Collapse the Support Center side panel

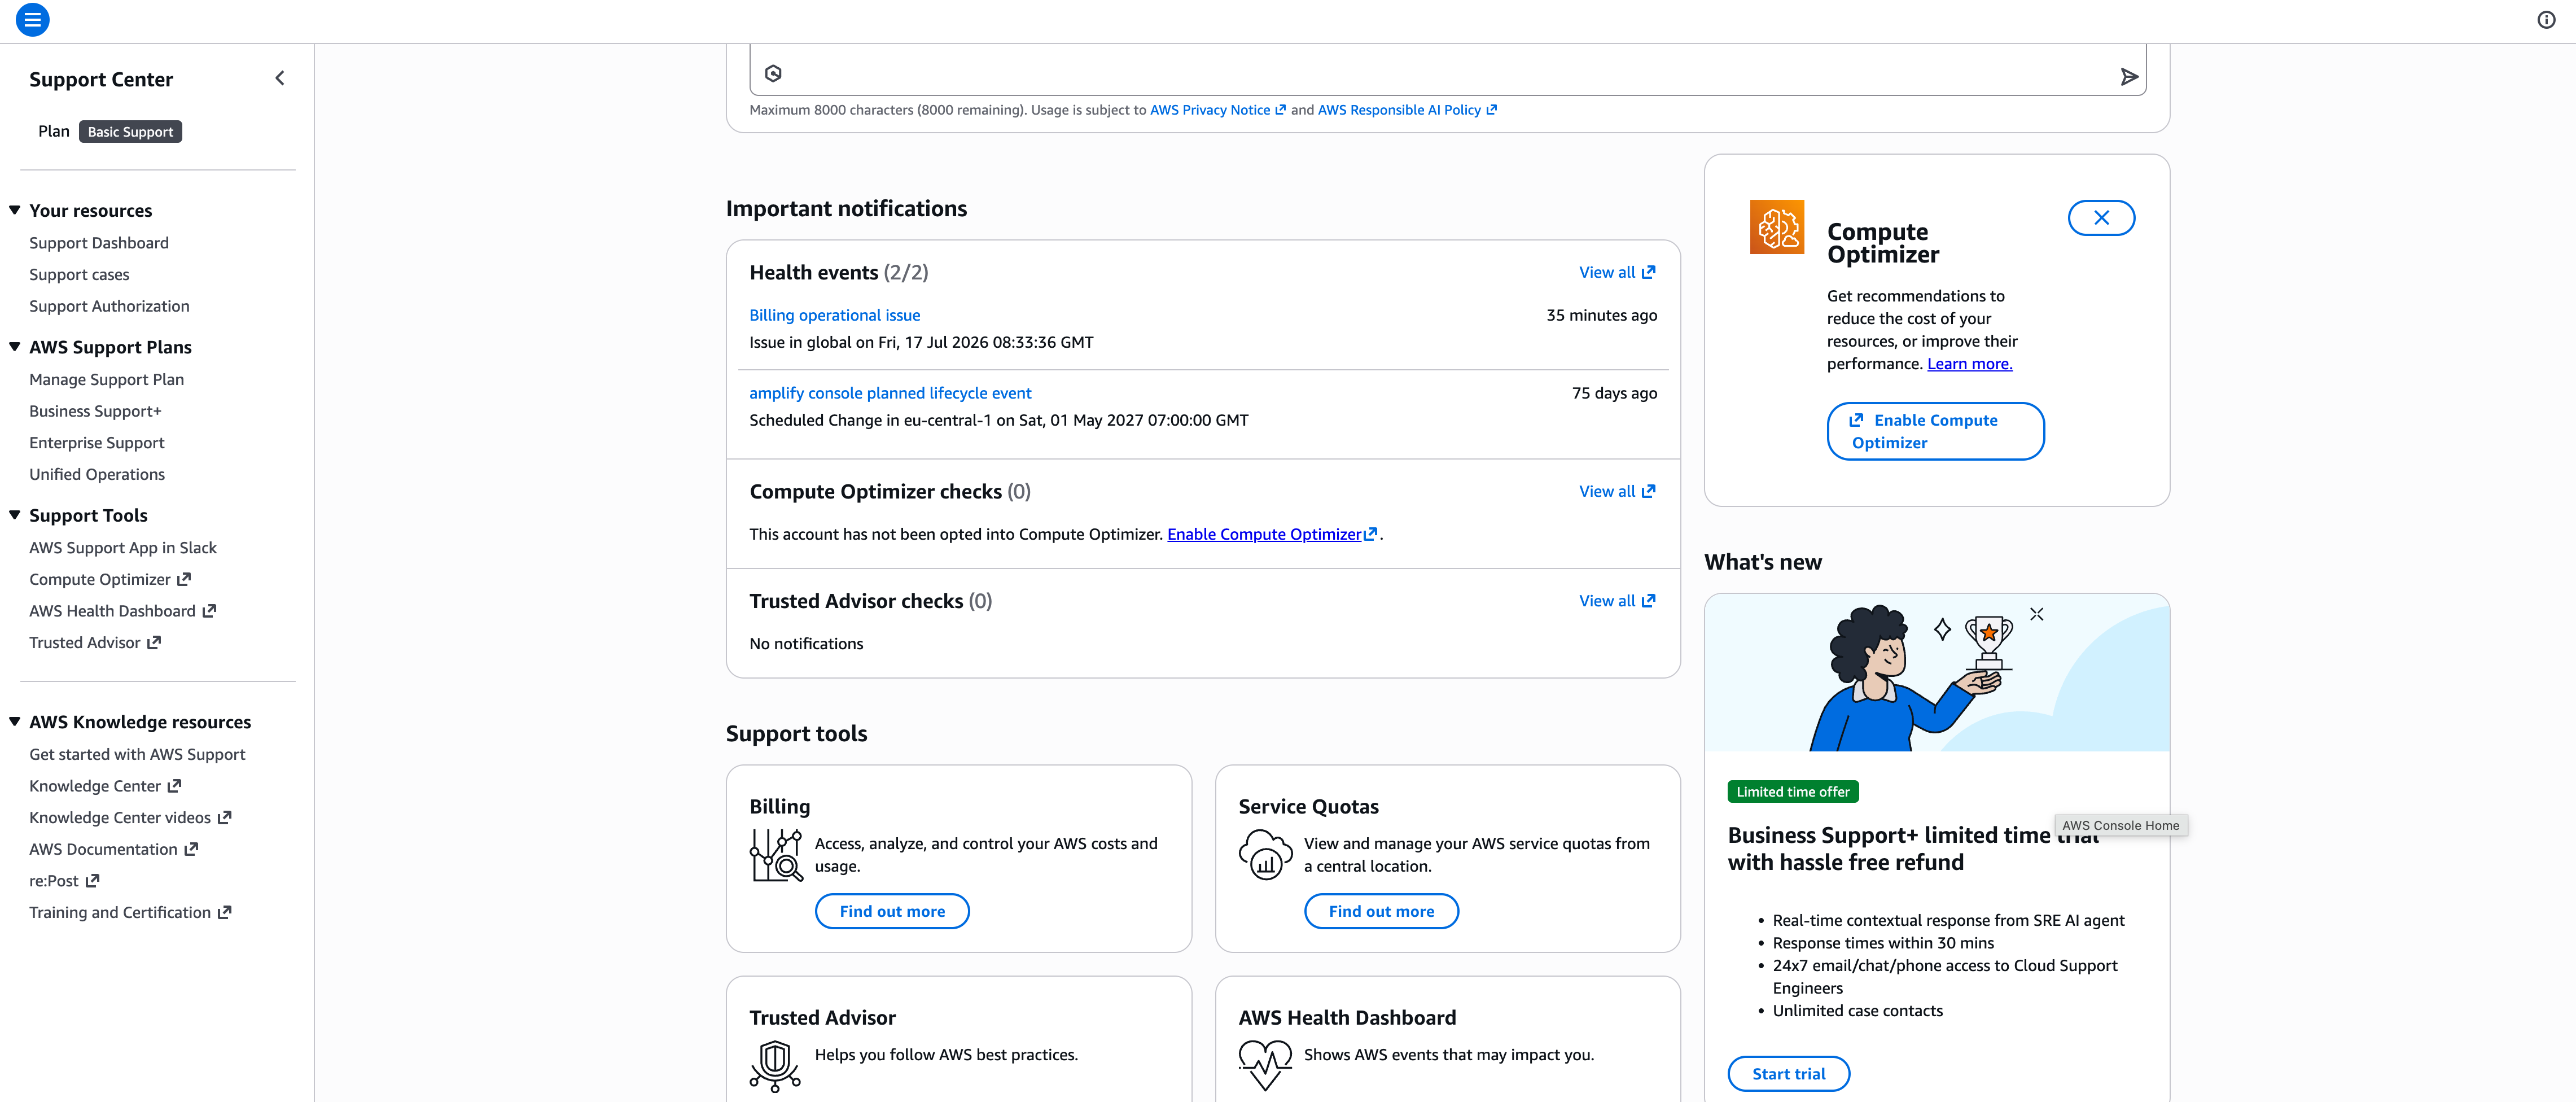tap(280, 78)
